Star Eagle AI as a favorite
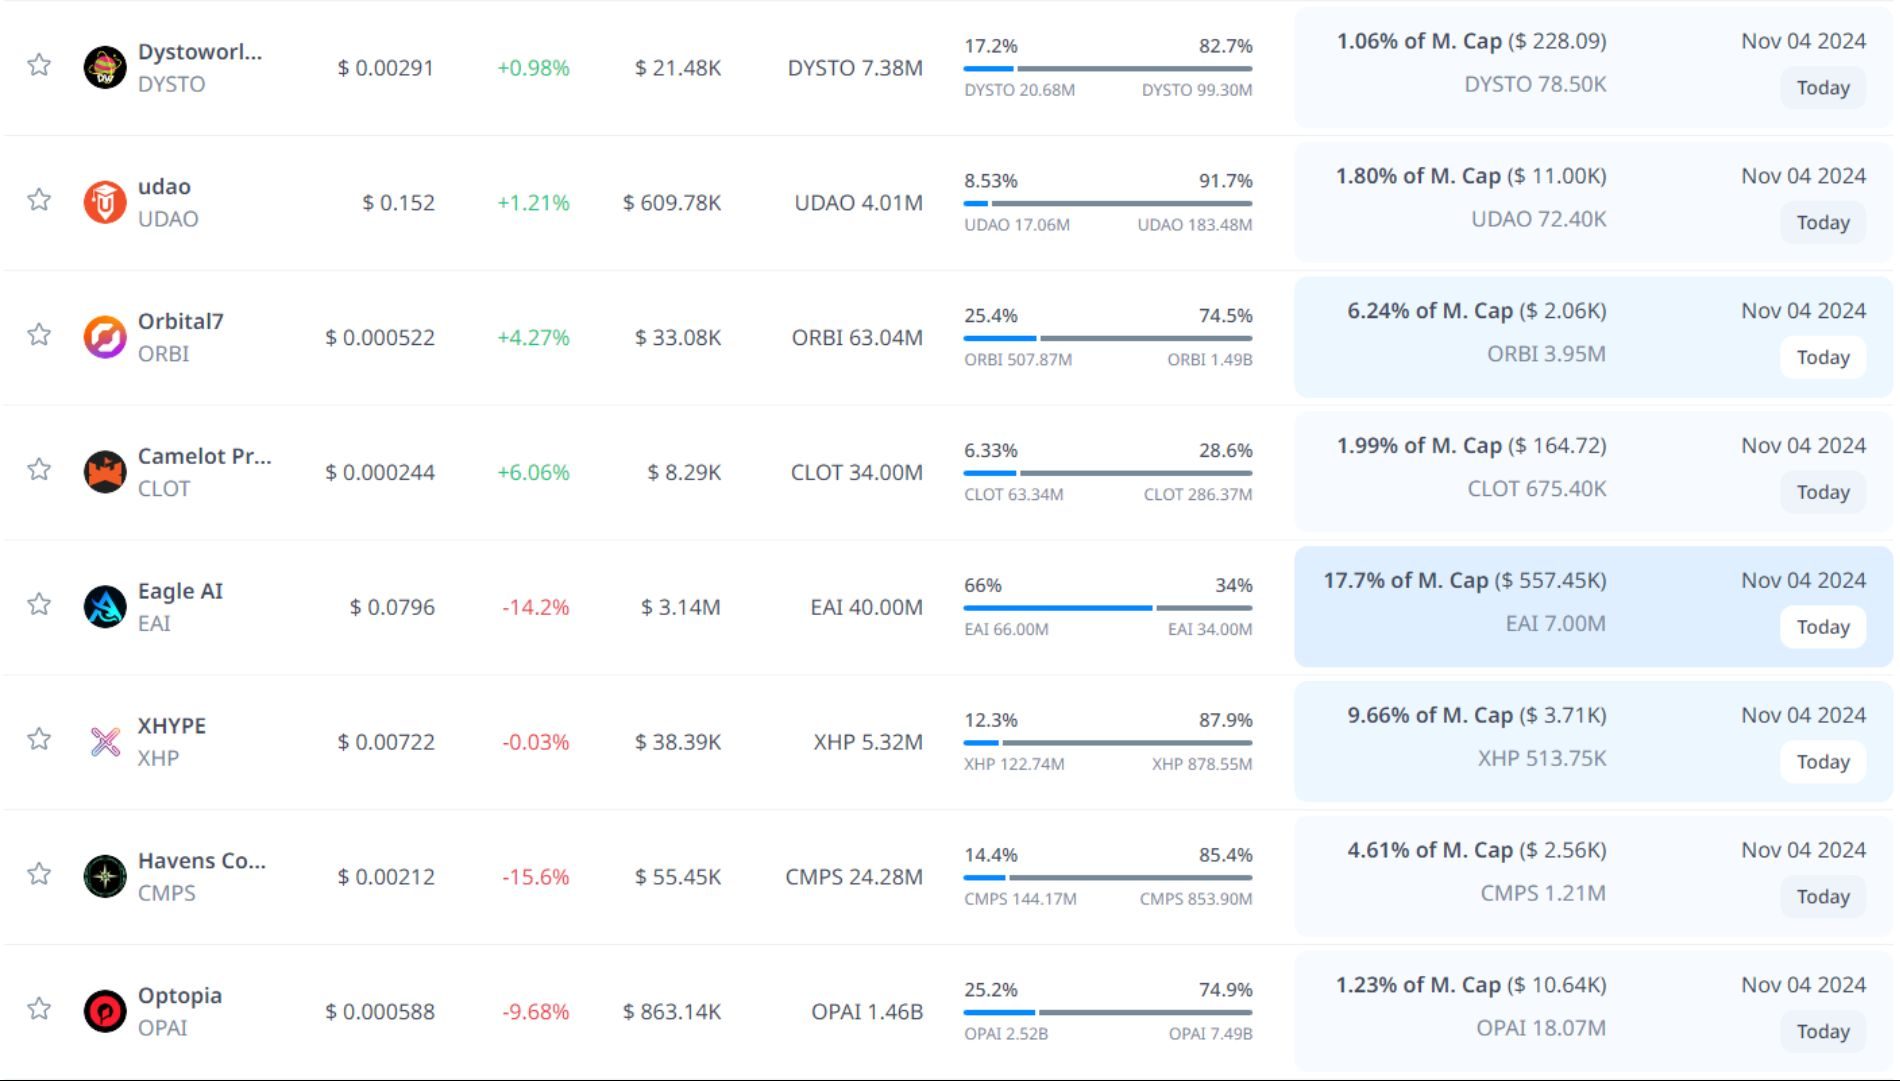Screen dimensions: 1900x1081 tap(39, 605)
